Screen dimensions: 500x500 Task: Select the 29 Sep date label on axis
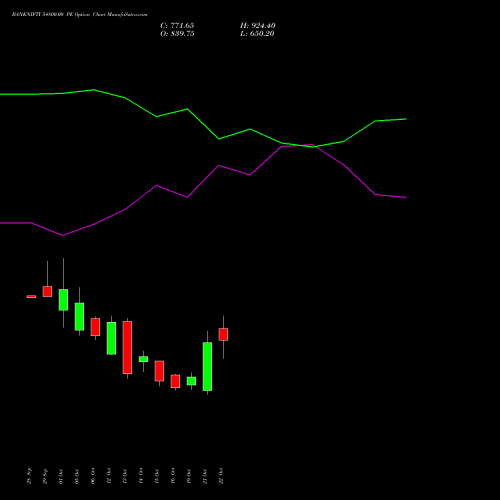[45, 476]
